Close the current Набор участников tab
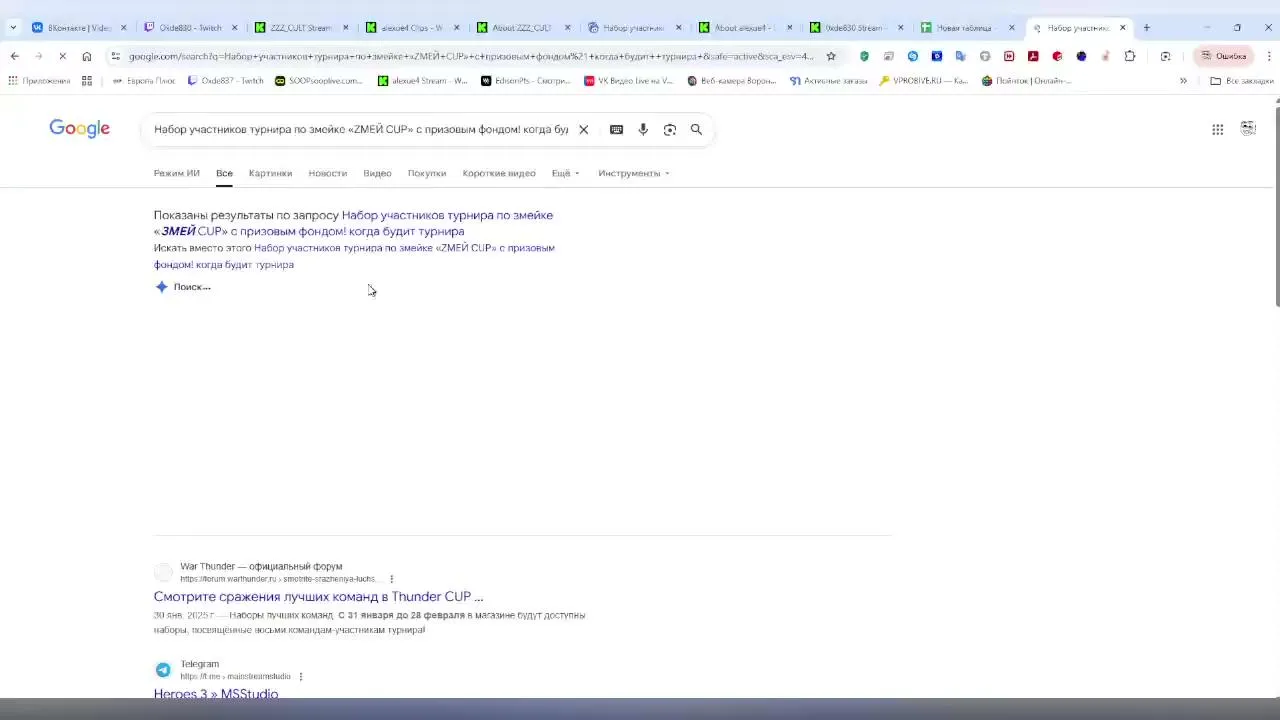 pyautogui.click(x=1122, y=27)
